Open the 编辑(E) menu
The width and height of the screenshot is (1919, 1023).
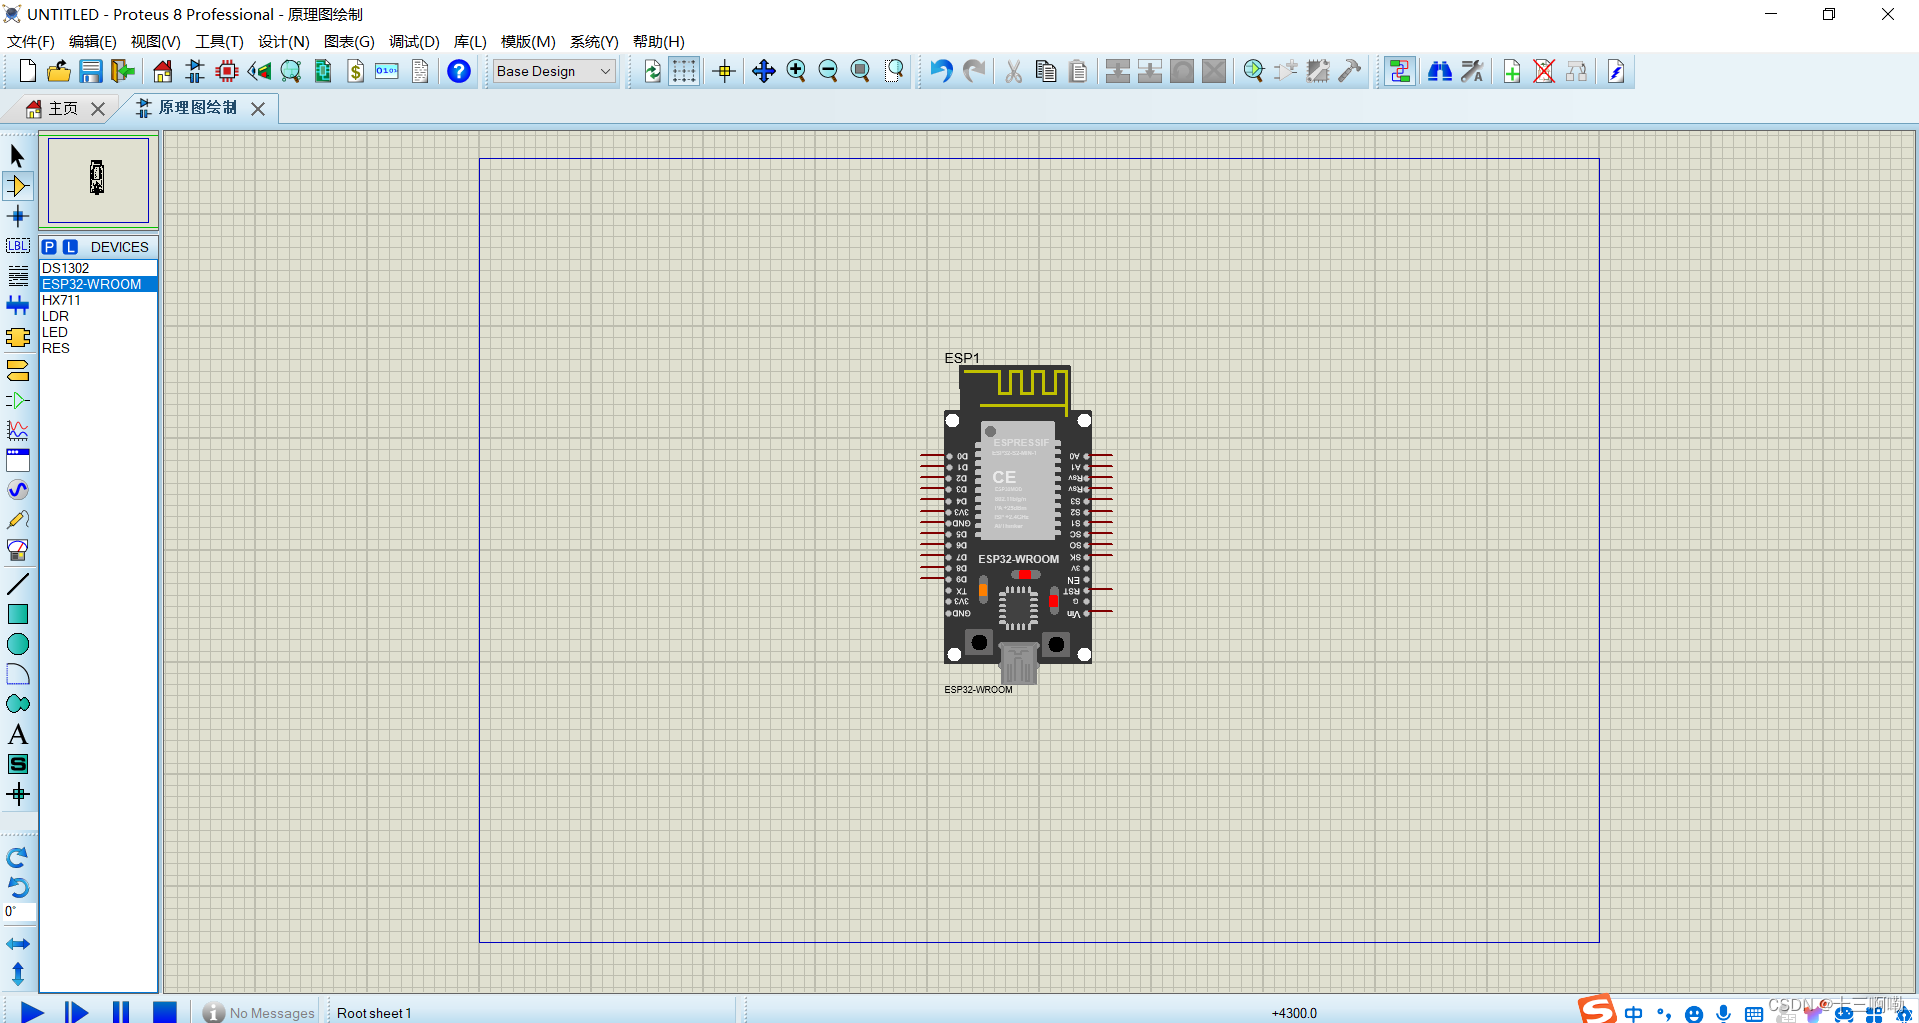tap(92, 42)
